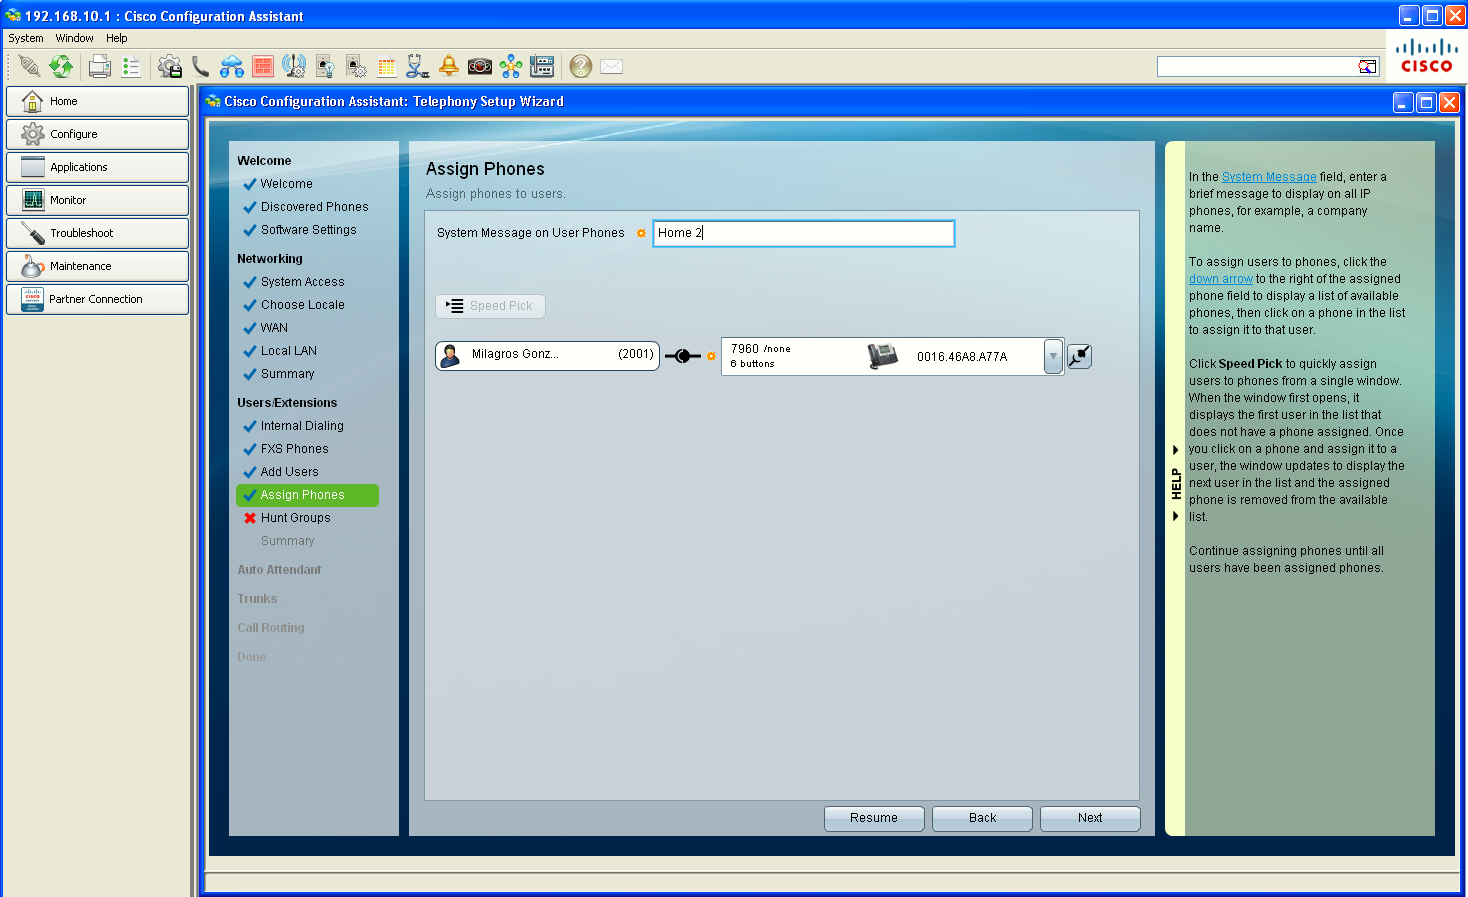The height and width of the screenshot is (897, 1468).
Task: Open the orange calendar grid icon
Action: tap(387, 66)
